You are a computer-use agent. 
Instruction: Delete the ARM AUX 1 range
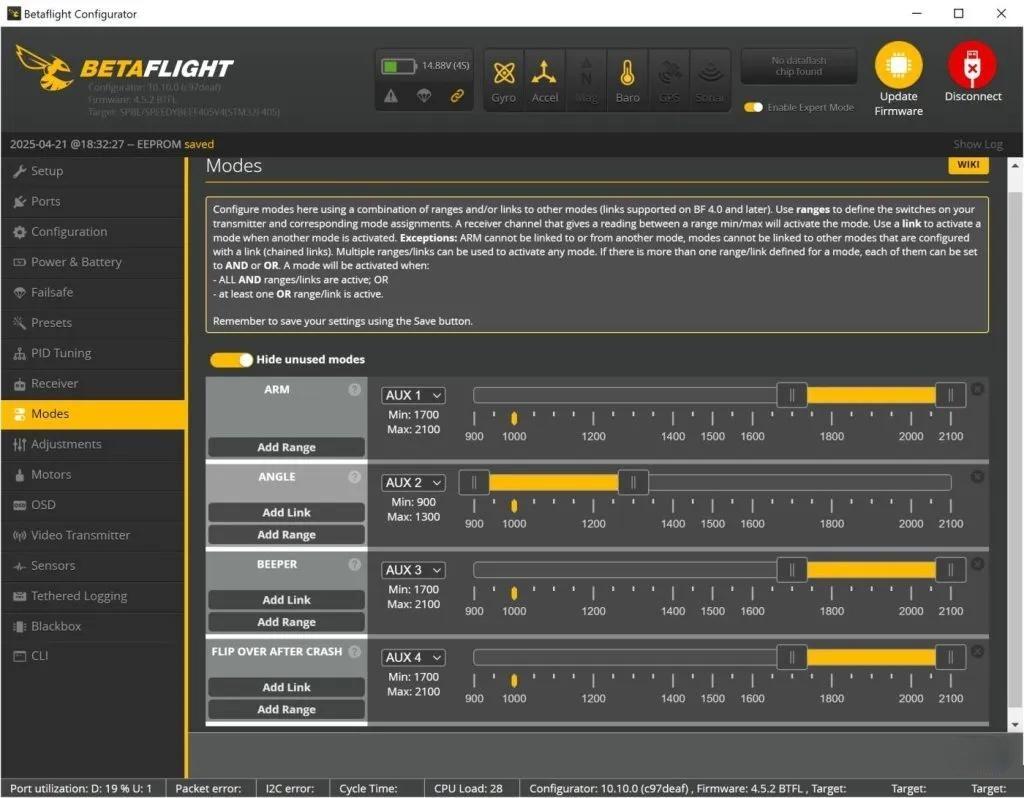977,389
